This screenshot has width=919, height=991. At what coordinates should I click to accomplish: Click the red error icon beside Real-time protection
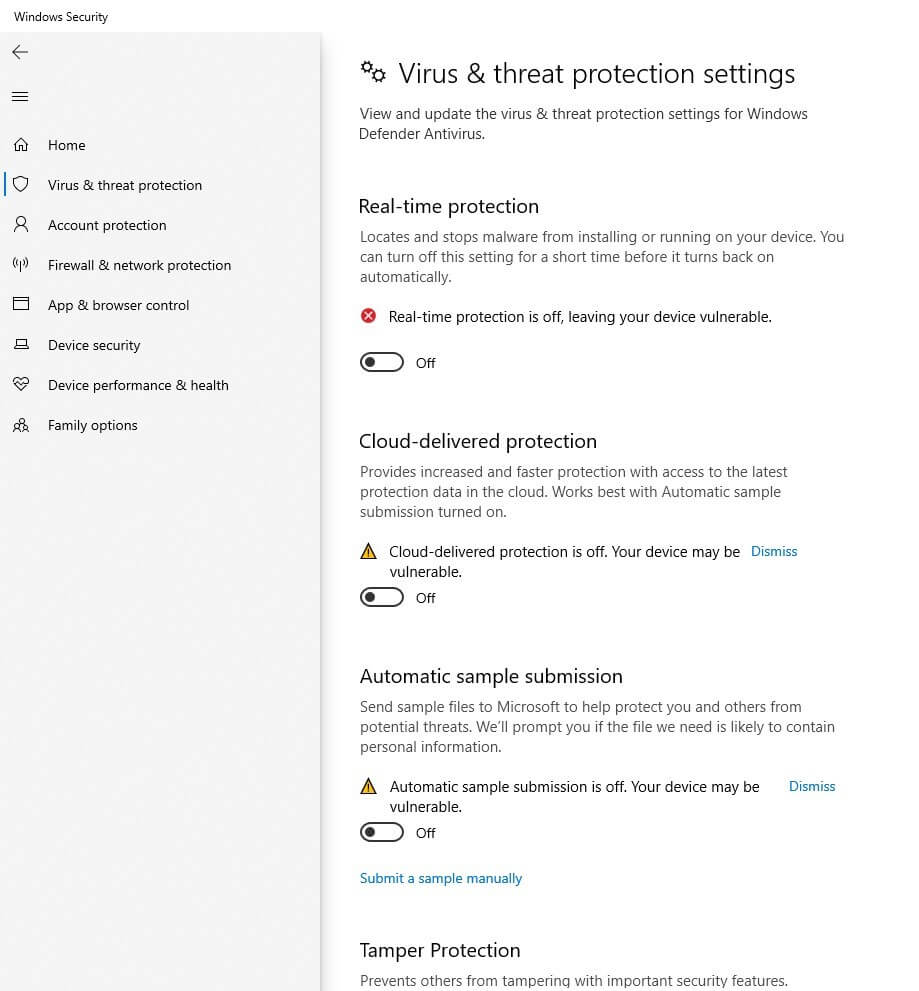pos(368,316)
